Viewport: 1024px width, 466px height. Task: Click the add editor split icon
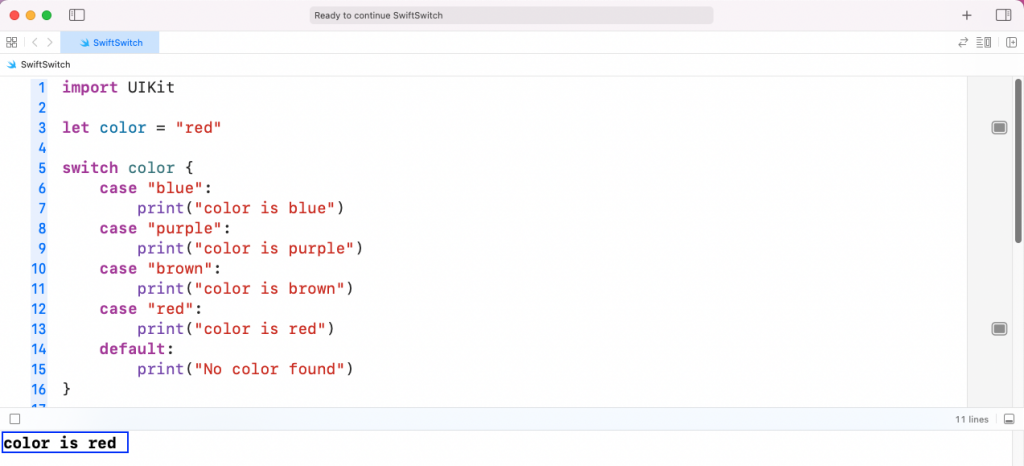(1011, 42)
